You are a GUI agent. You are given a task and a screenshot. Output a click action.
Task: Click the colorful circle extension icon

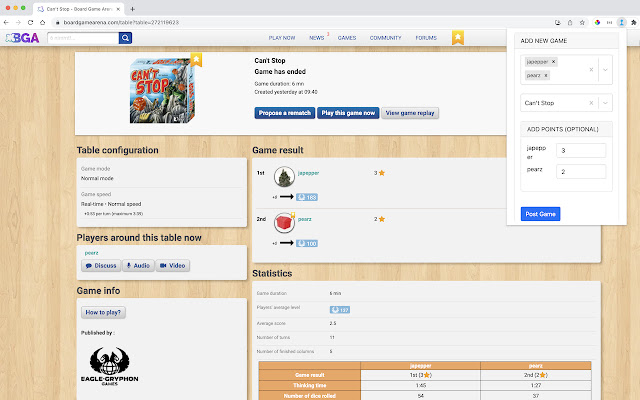[x=597, y=22]
